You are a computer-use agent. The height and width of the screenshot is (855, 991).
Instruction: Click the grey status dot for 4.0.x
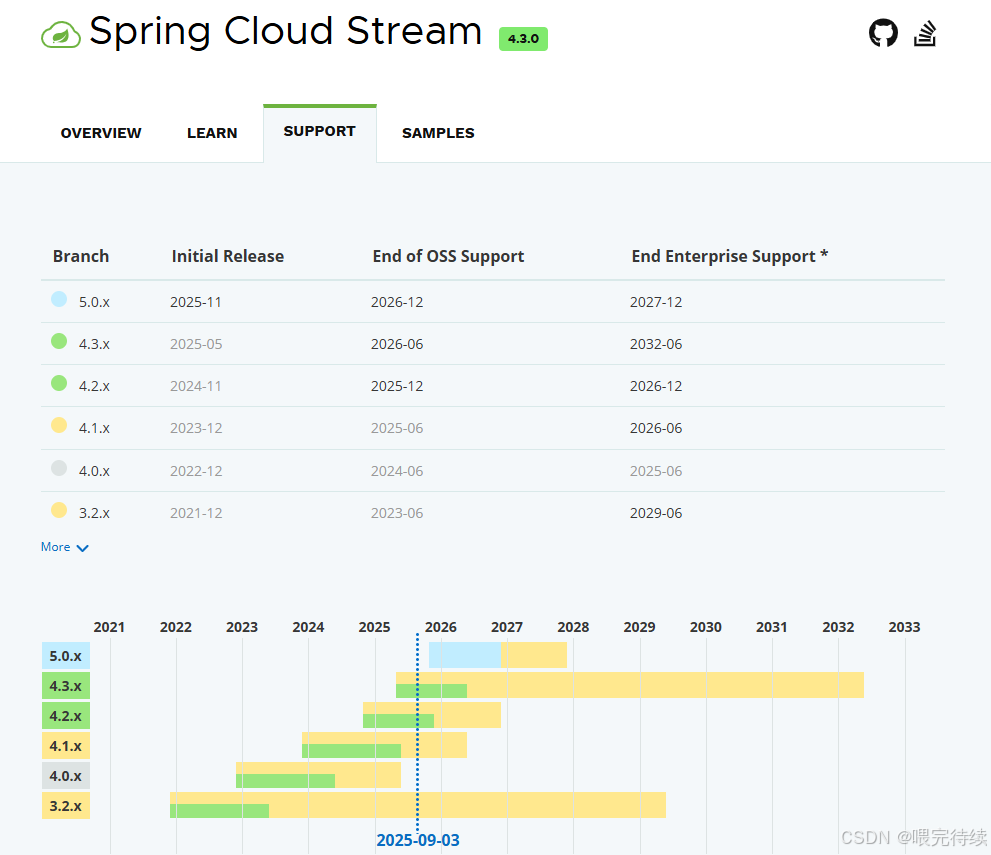(59, 468)
